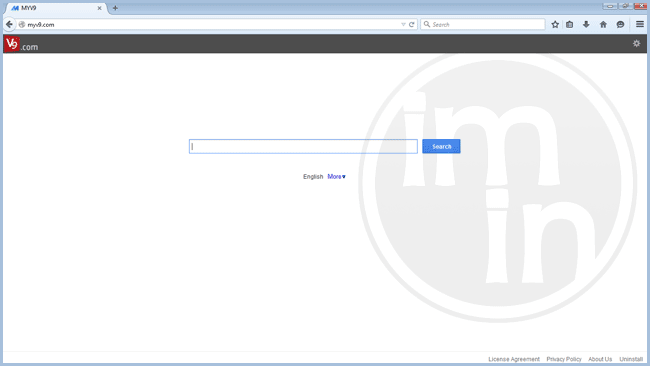Open a new tab with plus button
Viewport: 650px width, 366px height.
(x=115, y=8)
